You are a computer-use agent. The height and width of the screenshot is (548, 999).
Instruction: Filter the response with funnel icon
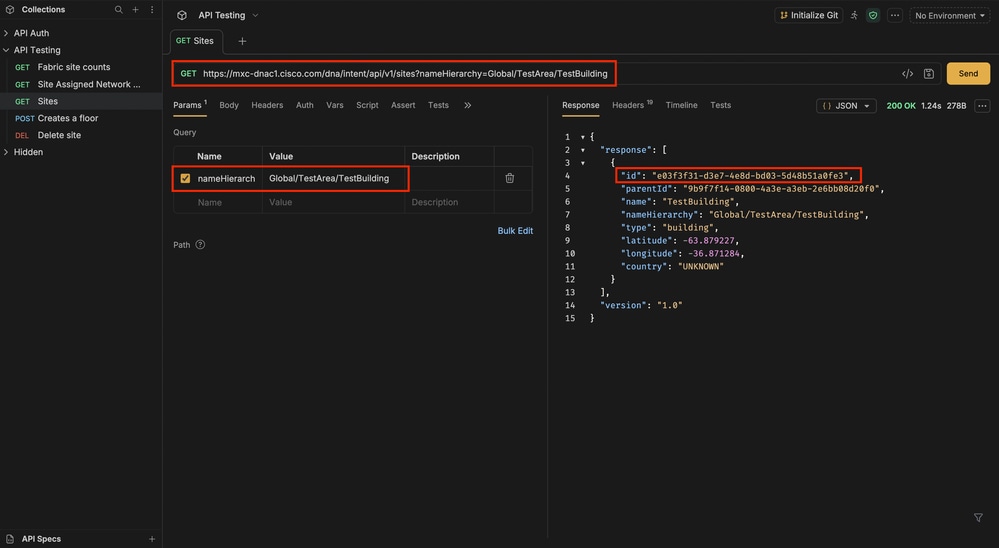[x=978, y=517]
